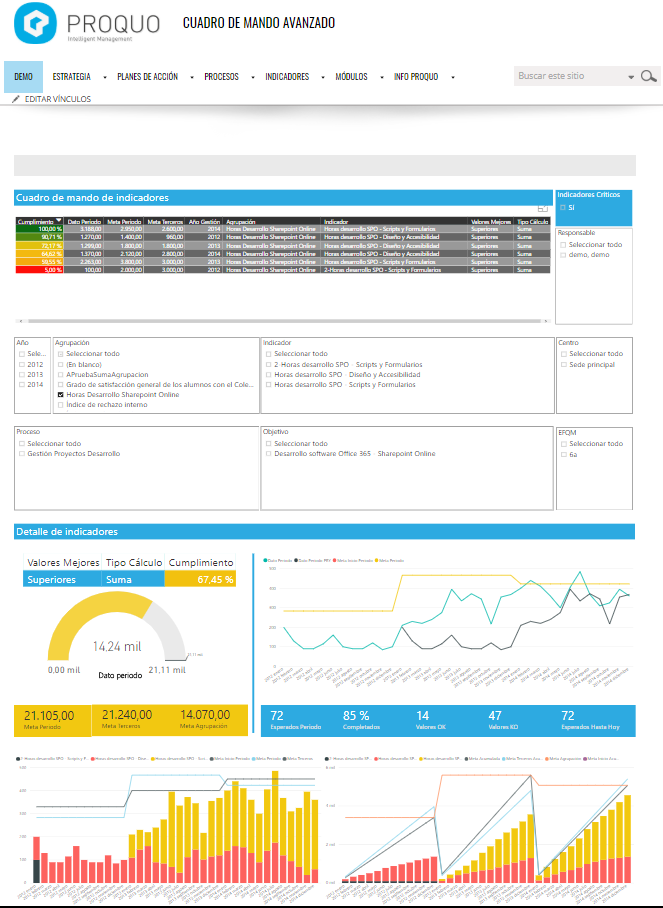Expand the Planes de Acción menu arrow

click(x=192, y=77)
